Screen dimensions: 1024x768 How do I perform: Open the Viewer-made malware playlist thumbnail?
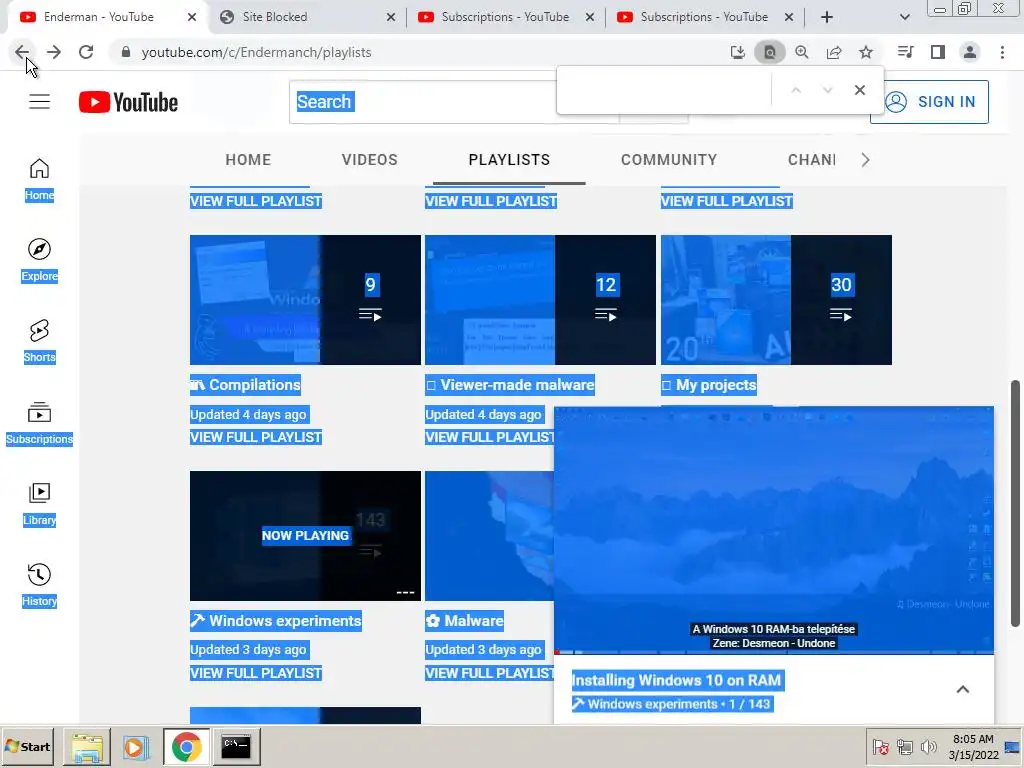click(x=540, y=300)
